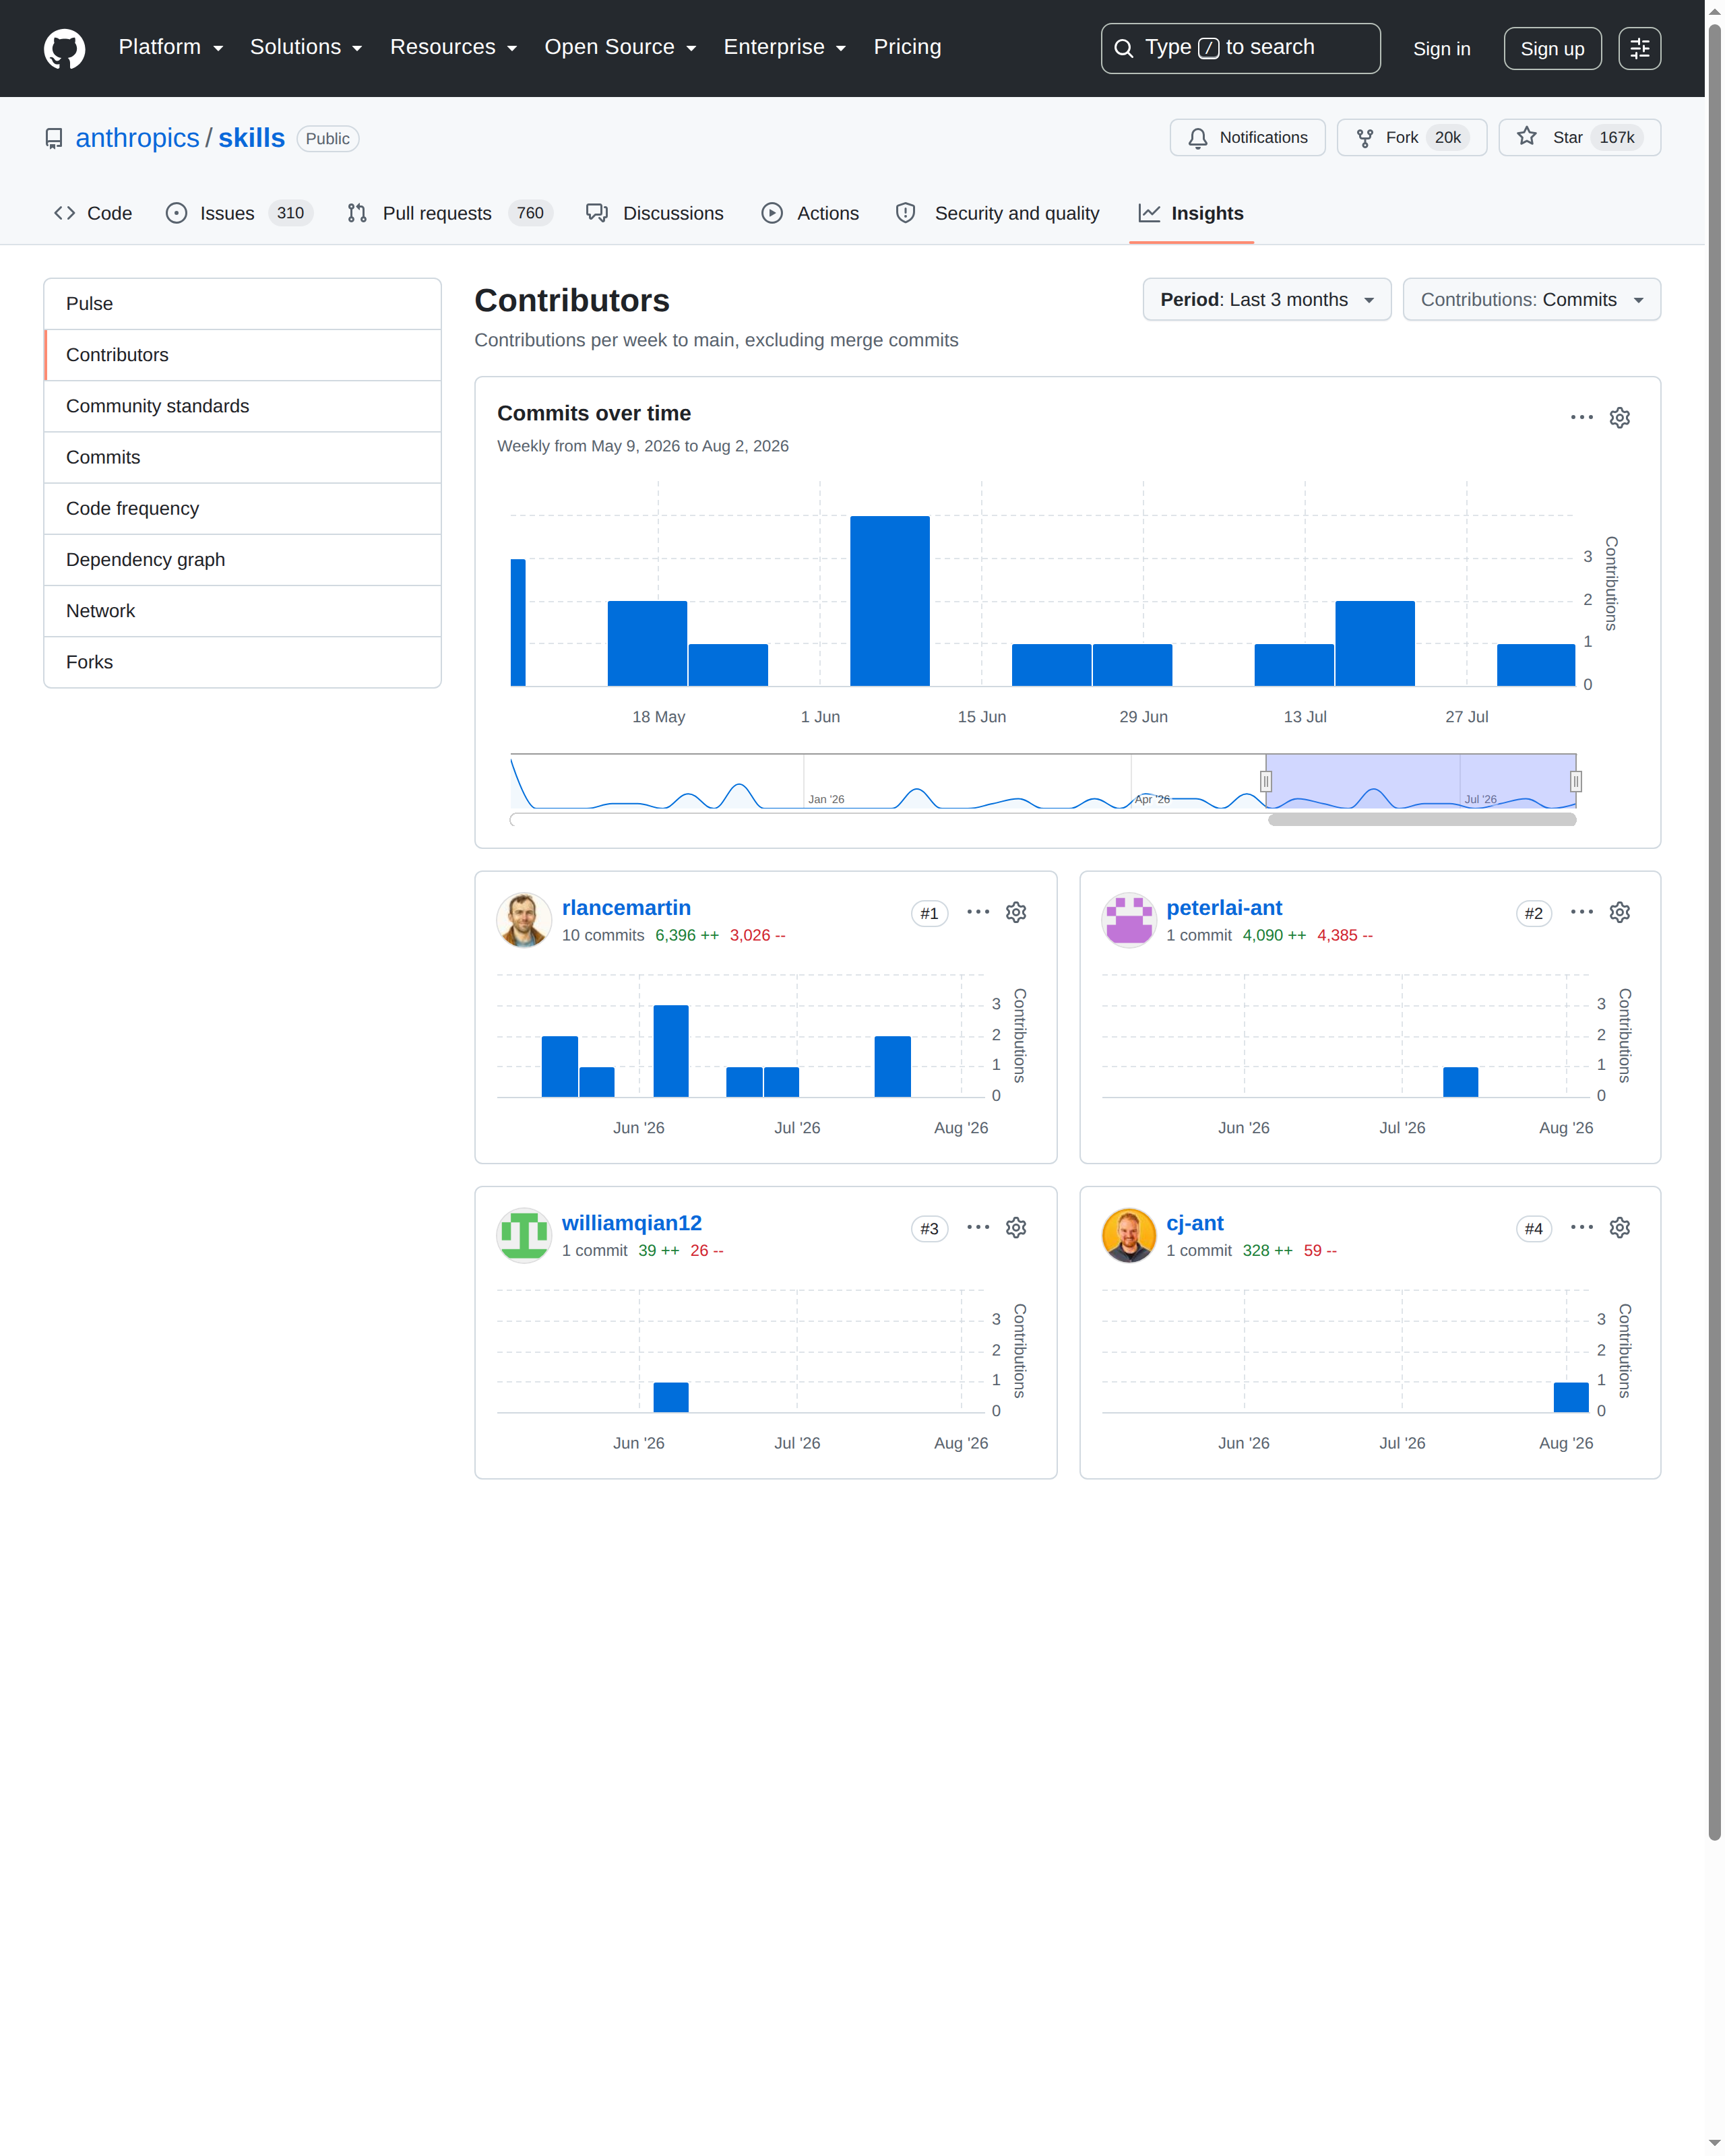Click the Sign in link
This screenshot has width=1725, height=2156.
(x=1441, y=48)
